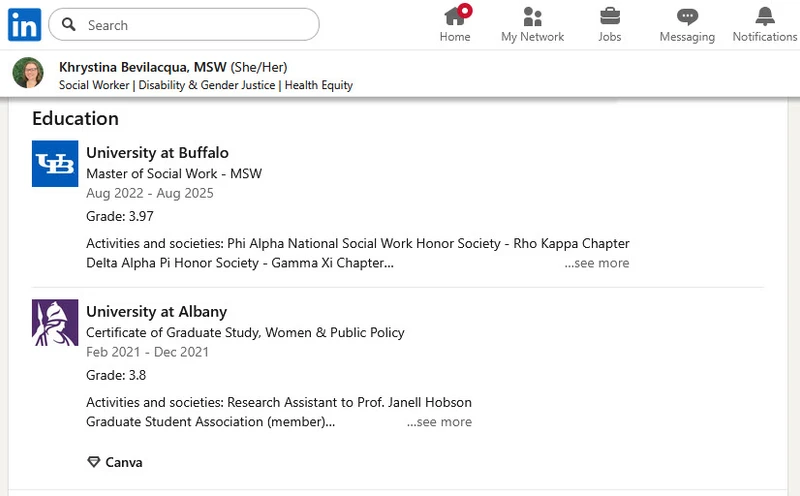Open My Network icon
The width and height of the screenshot is (800, 496).
pos(532,16)
